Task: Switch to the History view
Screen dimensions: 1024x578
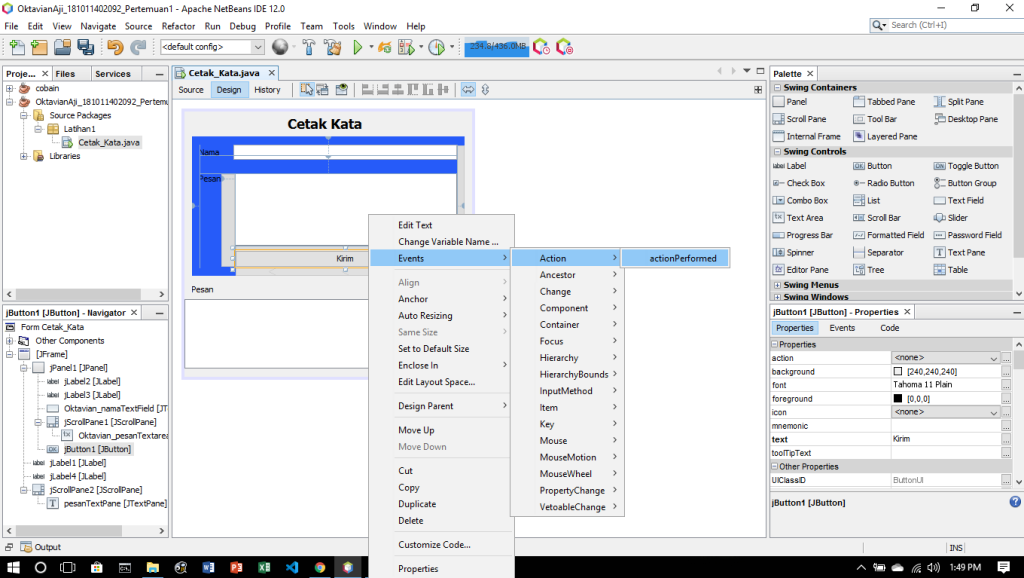Action: click(267, 89)
